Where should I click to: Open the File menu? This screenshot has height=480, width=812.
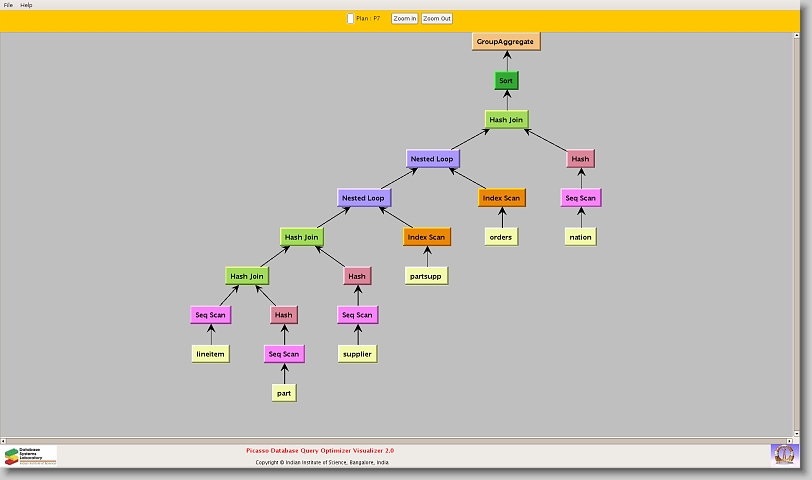pyautogui.click(x=8, y=5)
